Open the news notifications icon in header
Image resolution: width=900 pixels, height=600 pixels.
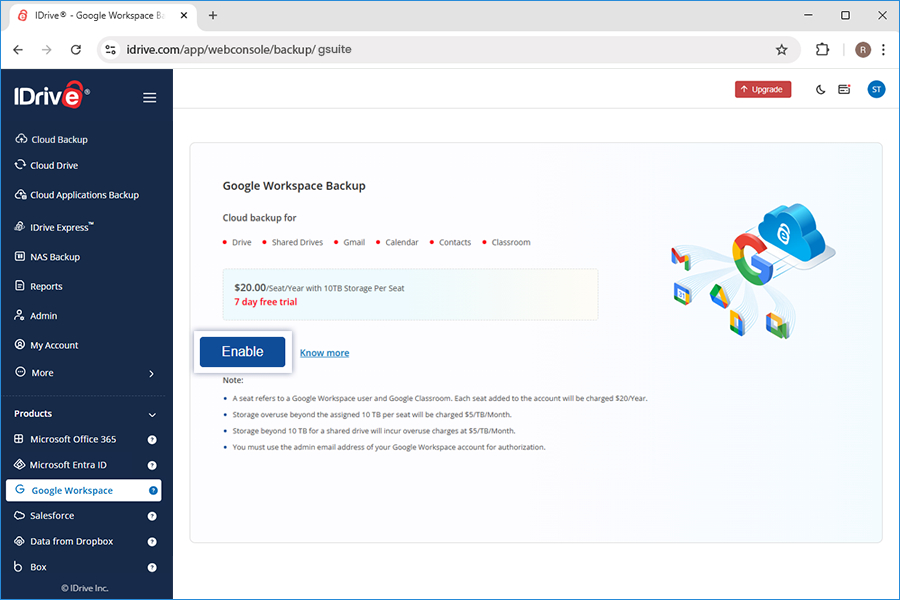point(844,89)
